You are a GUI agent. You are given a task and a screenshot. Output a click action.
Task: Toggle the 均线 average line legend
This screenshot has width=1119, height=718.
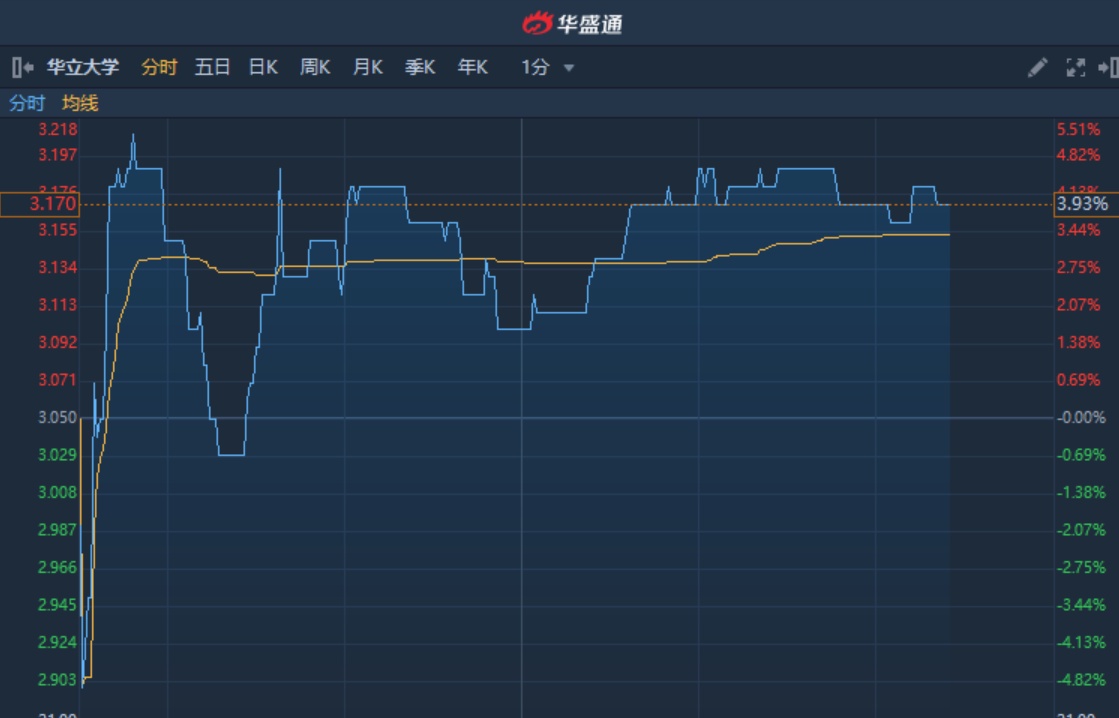point(80,103)
